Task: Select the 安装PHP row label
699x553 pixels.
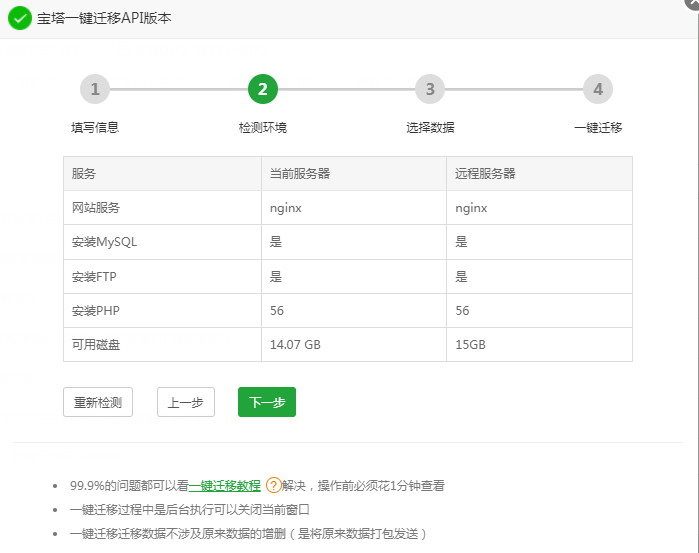Action: pyautogui.click(x=96, y=310)
